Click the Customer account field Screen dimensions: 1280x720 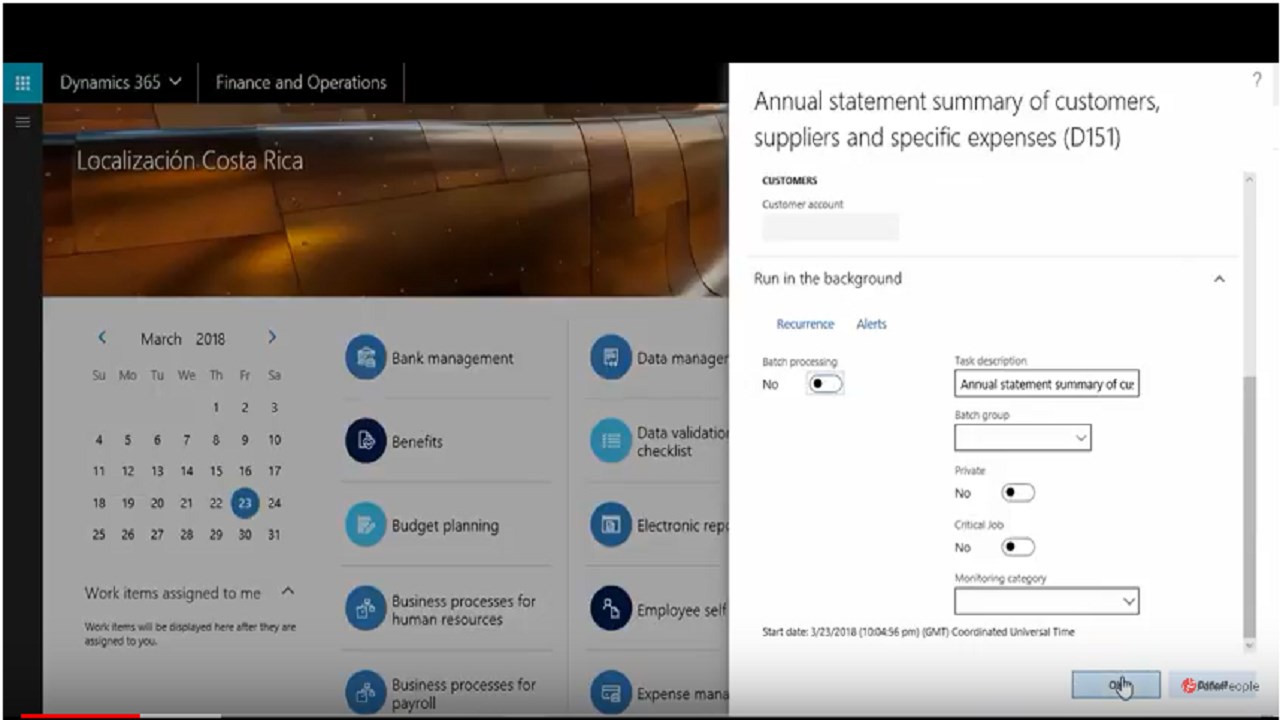point(830,227)
